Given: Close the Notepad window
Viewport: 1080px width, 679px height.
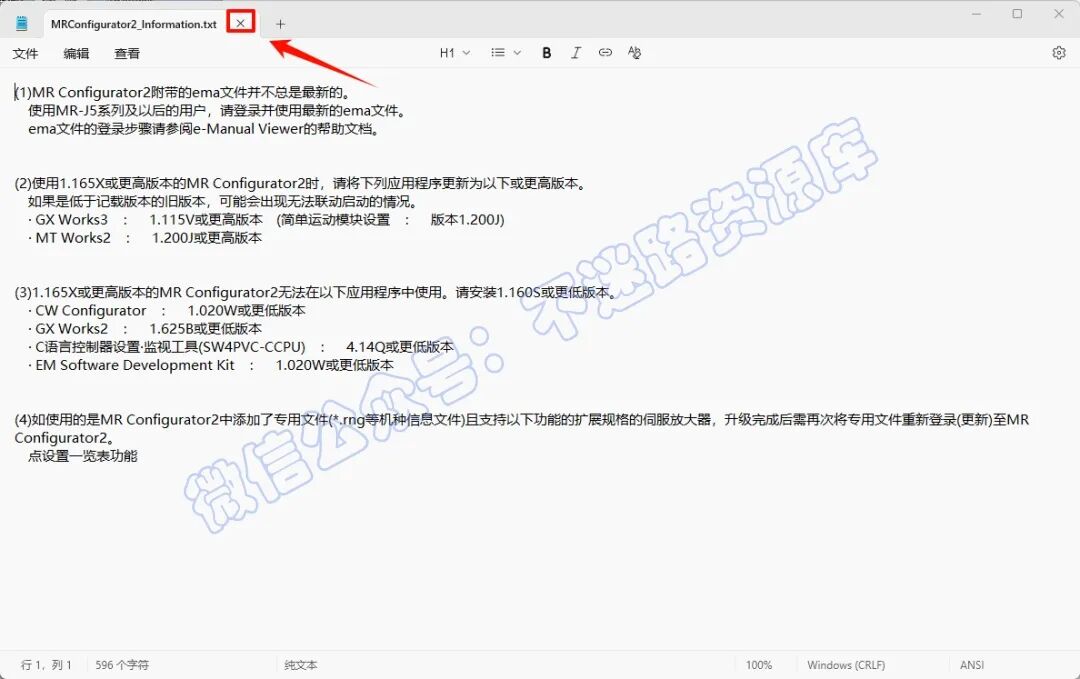Looking at the screenshot, I should click(x=1059, y=14).
